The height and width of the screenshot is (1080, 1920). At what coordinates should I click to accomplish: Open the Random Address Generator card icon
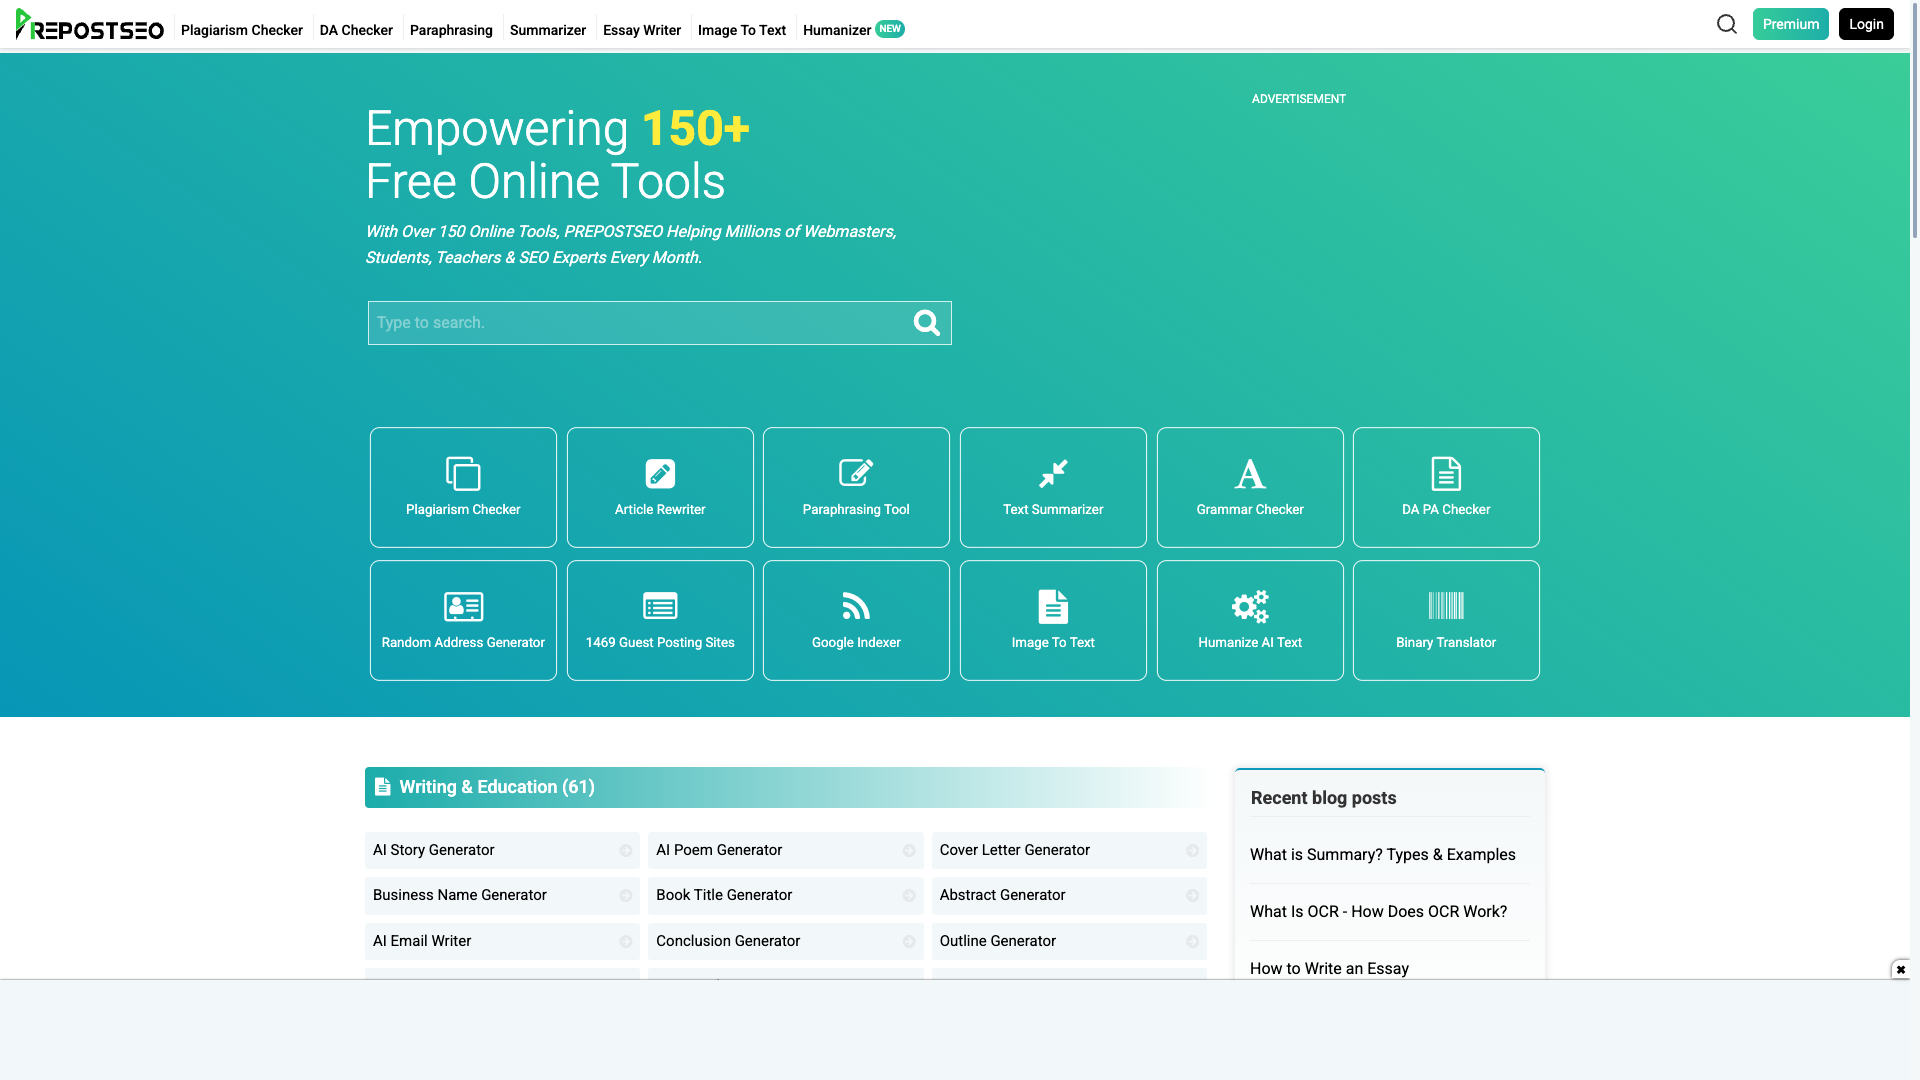coord(463,607)
